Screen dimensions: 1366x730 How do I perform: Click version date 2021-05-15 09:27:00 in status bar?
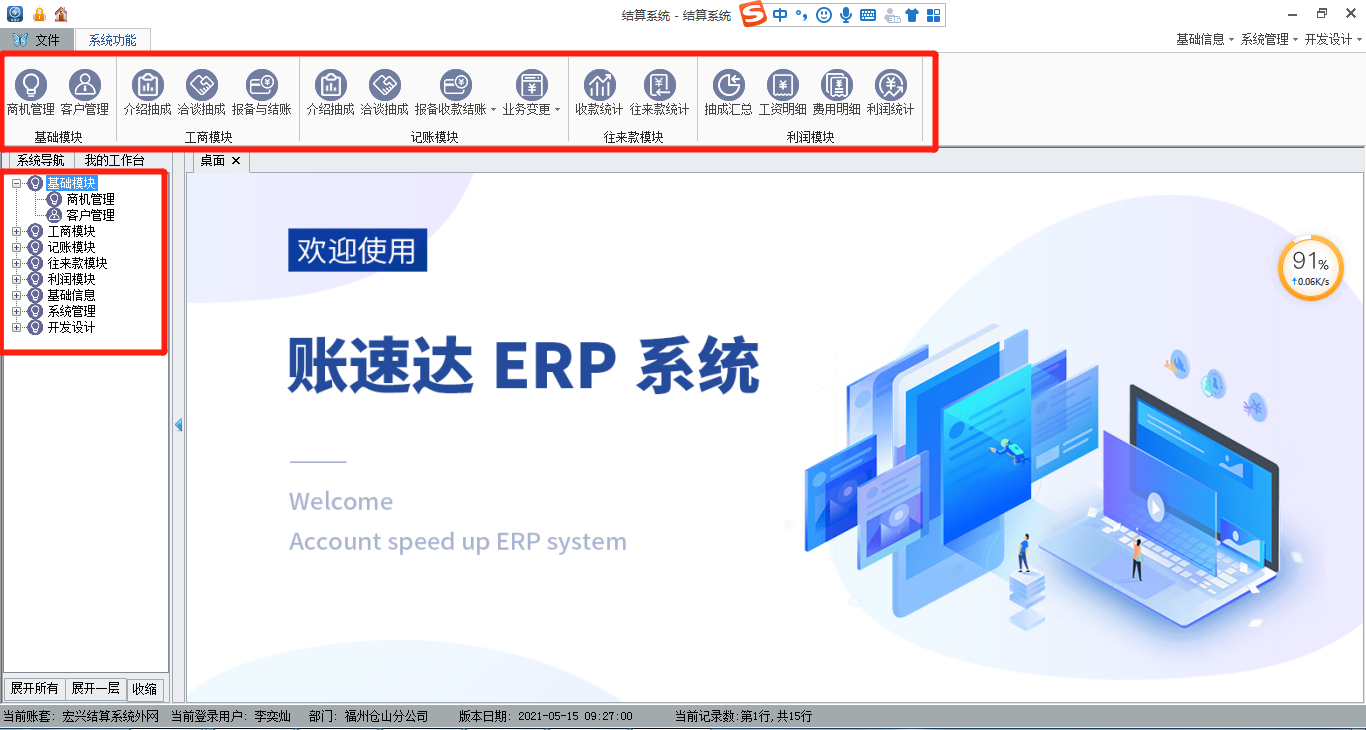point(575,716)
